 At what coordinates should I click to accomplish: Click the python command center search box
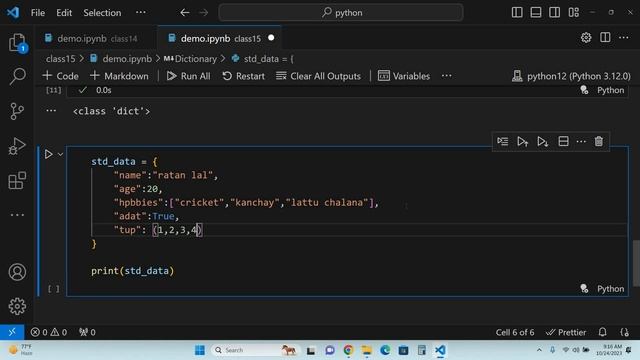point(341,13)
